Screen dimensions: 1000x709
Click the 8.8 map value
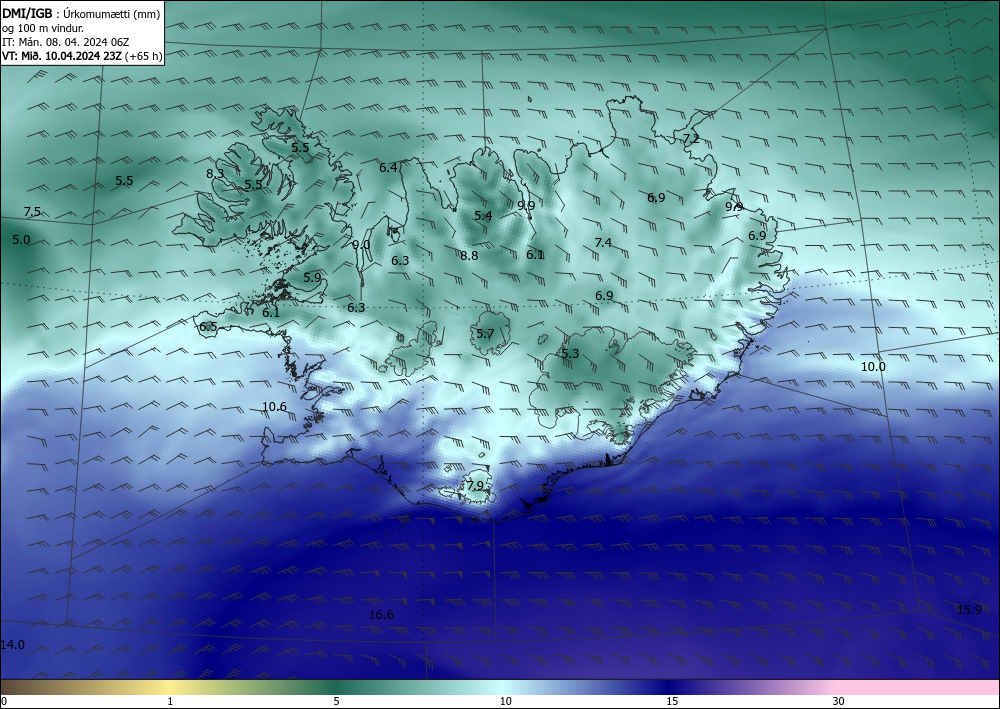469,256
